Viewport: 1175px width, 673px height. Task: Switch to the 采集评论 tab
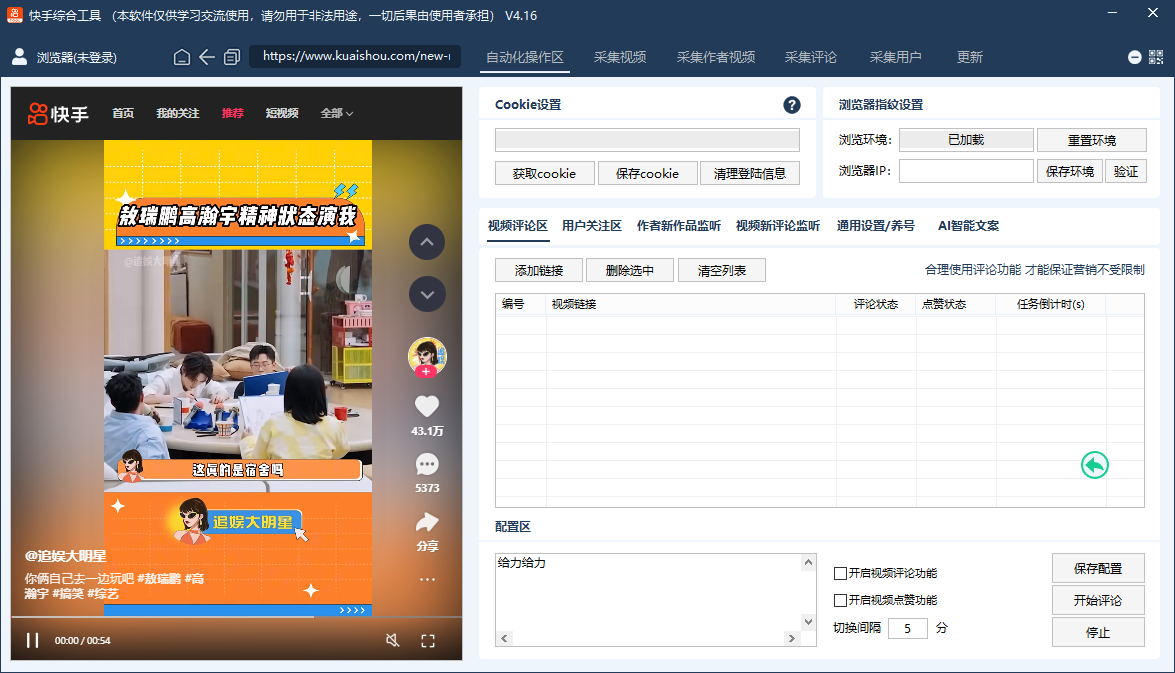[x=810, y=57]
